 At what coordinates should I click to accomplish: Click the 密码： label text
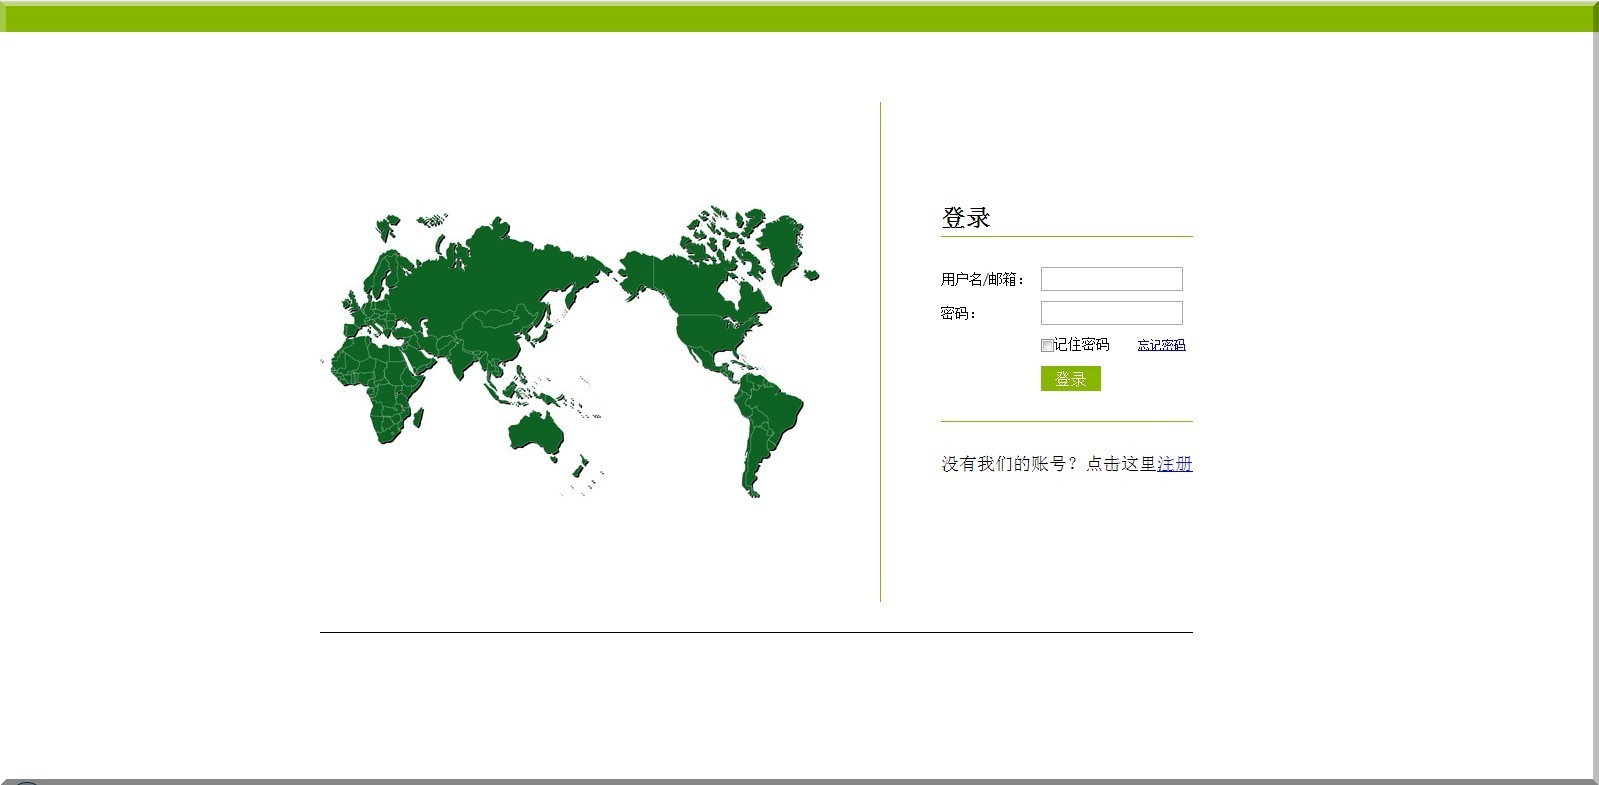[958, 313]
